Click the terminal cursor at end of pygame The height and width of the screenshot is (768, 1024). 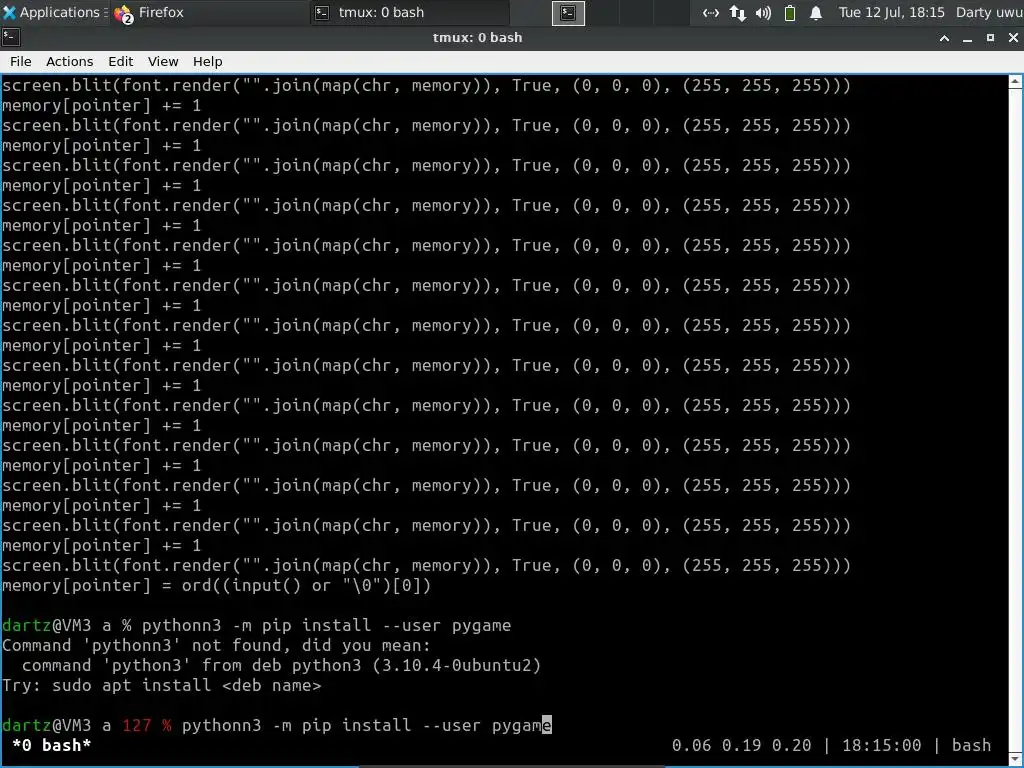(547, 725)
